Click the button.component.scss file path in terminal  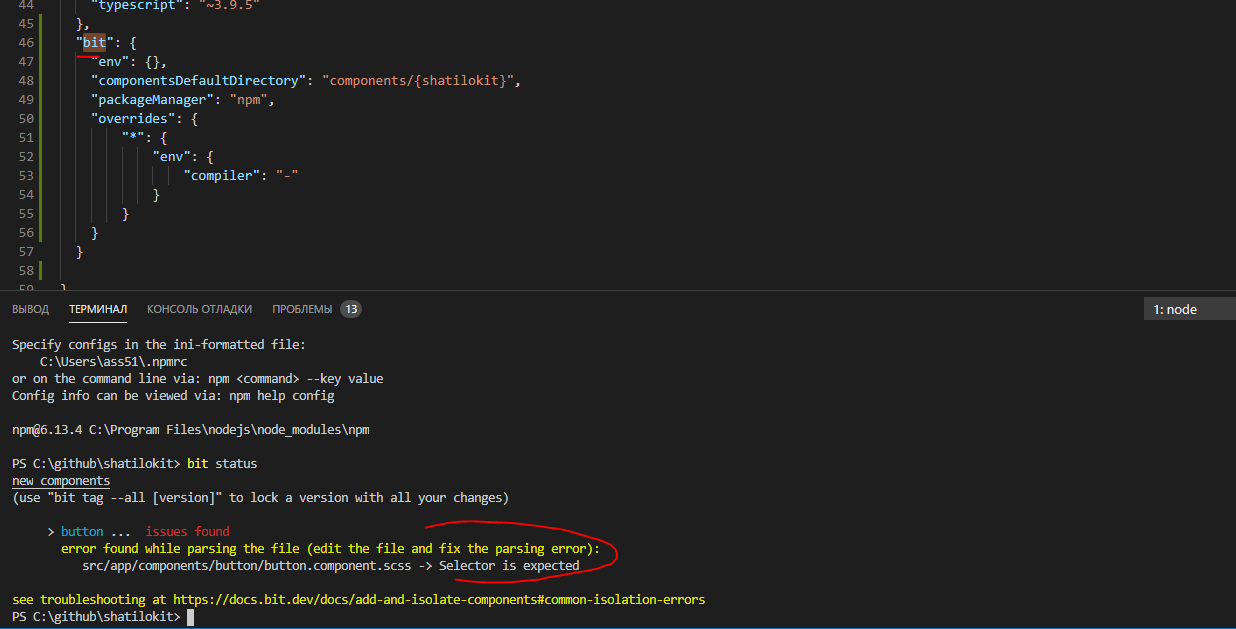[245, 565]
